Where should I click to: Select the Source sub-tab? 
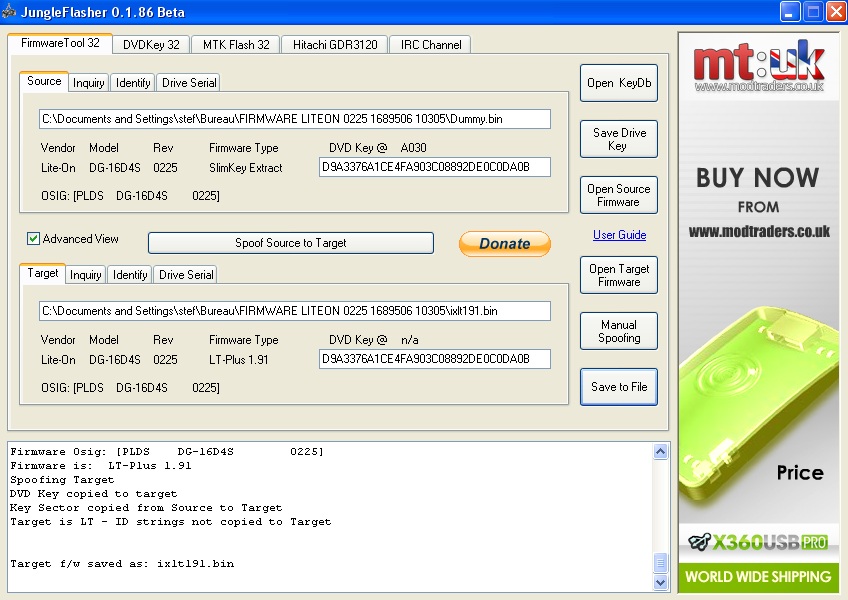[x=44, y=81]
